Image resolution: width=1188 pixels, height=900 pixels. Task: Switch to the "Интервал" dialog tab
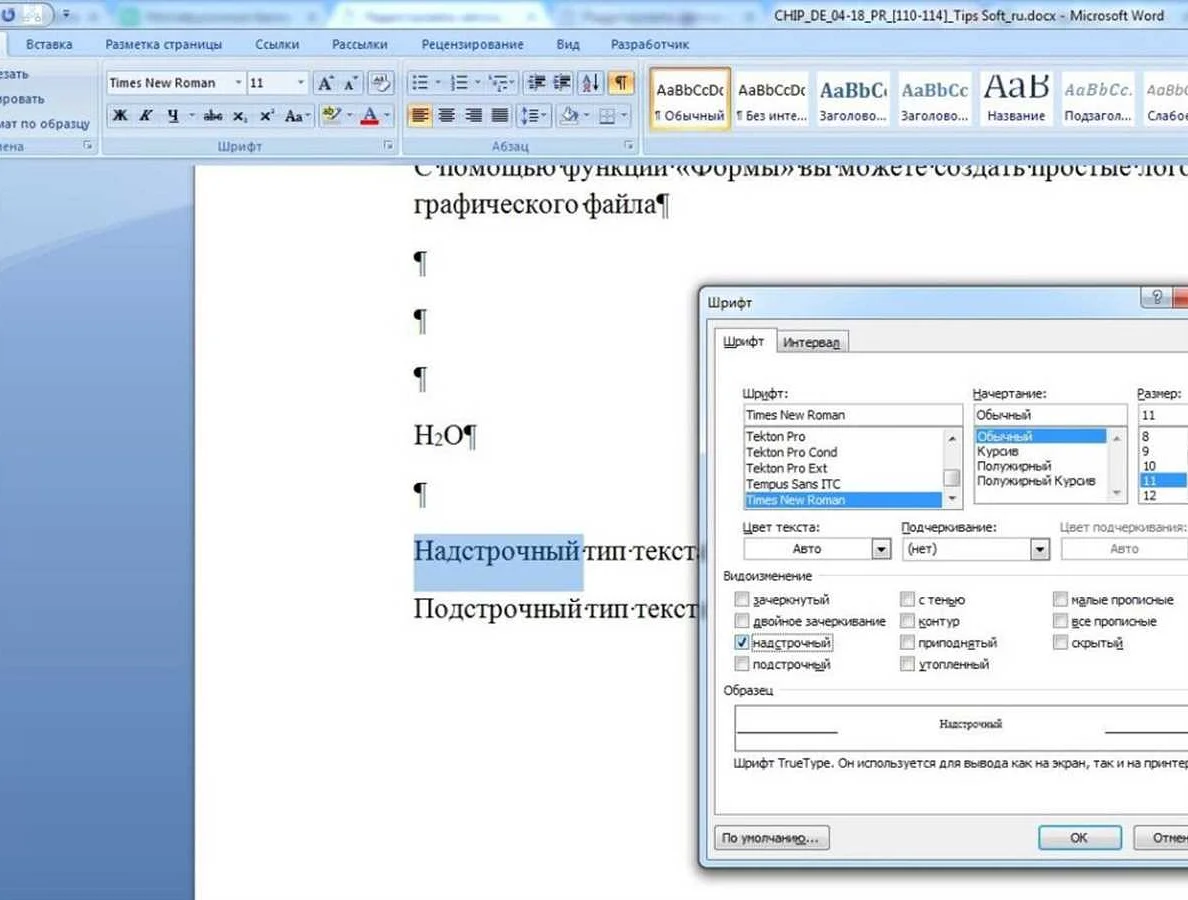coord(811,343)
